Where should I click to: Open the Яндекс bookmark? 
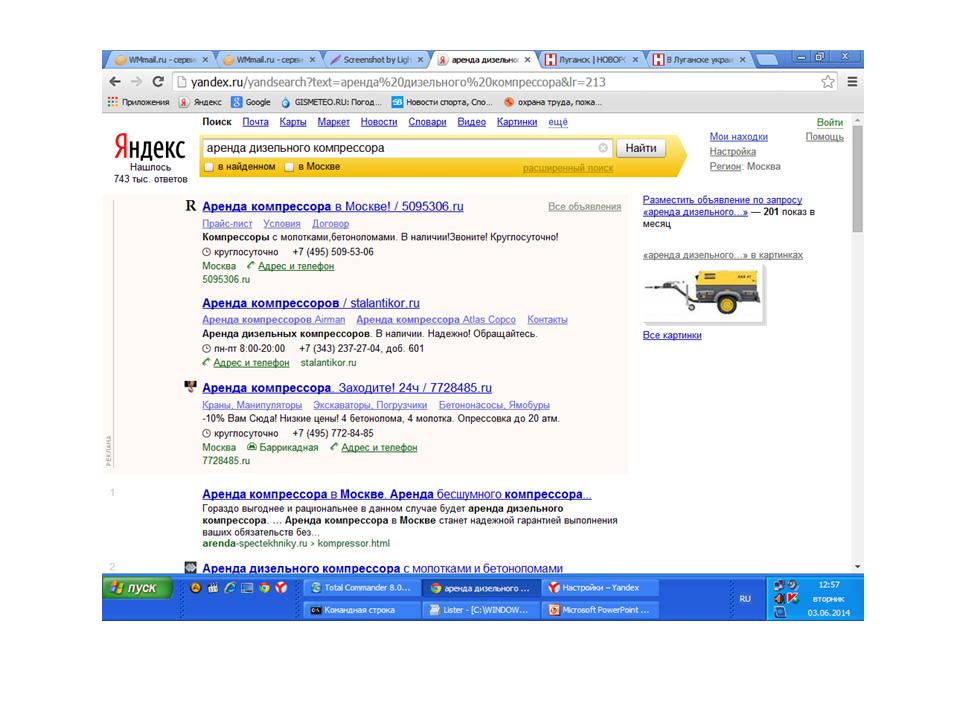(201, 102)
